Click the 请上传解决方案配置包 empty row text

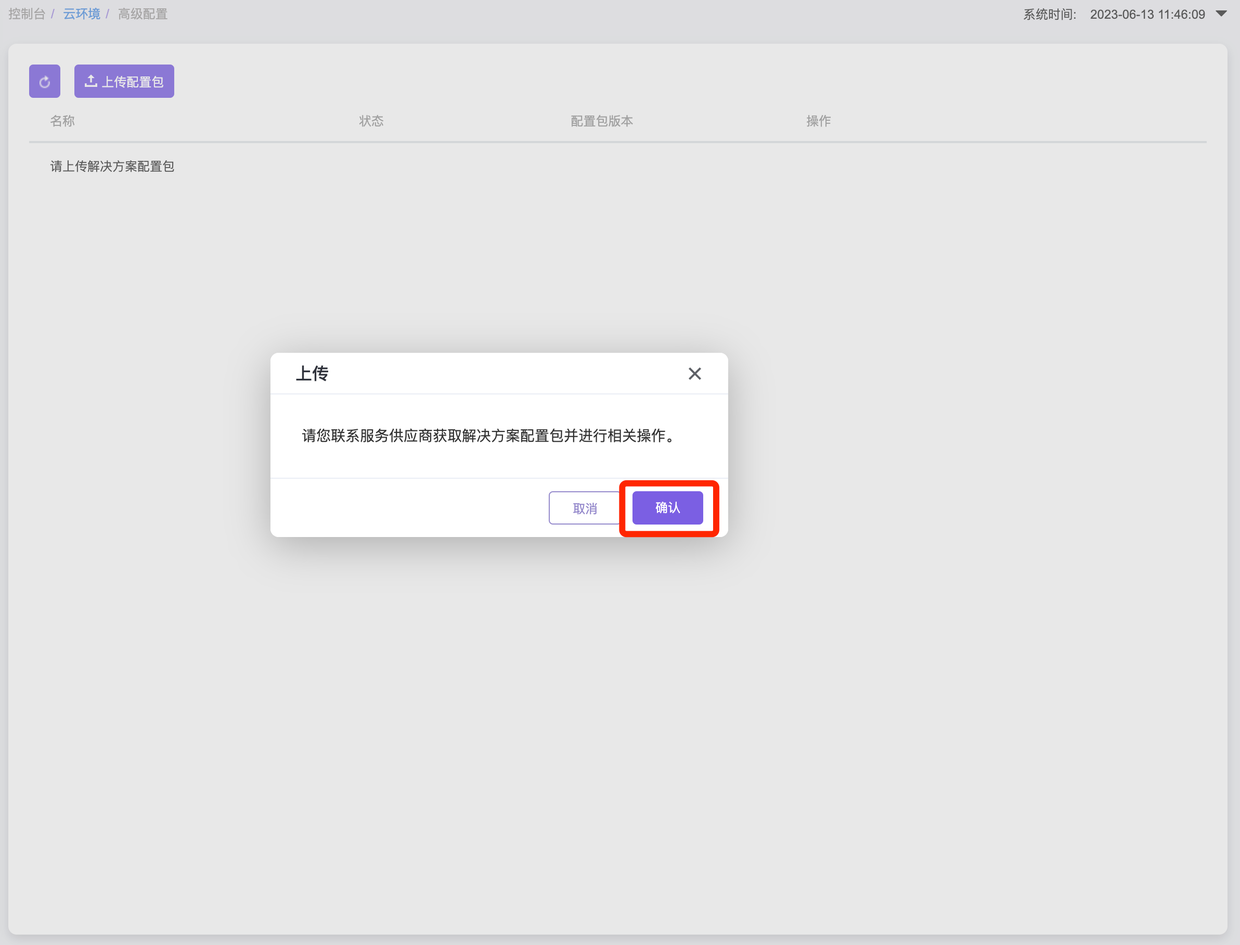112,166
